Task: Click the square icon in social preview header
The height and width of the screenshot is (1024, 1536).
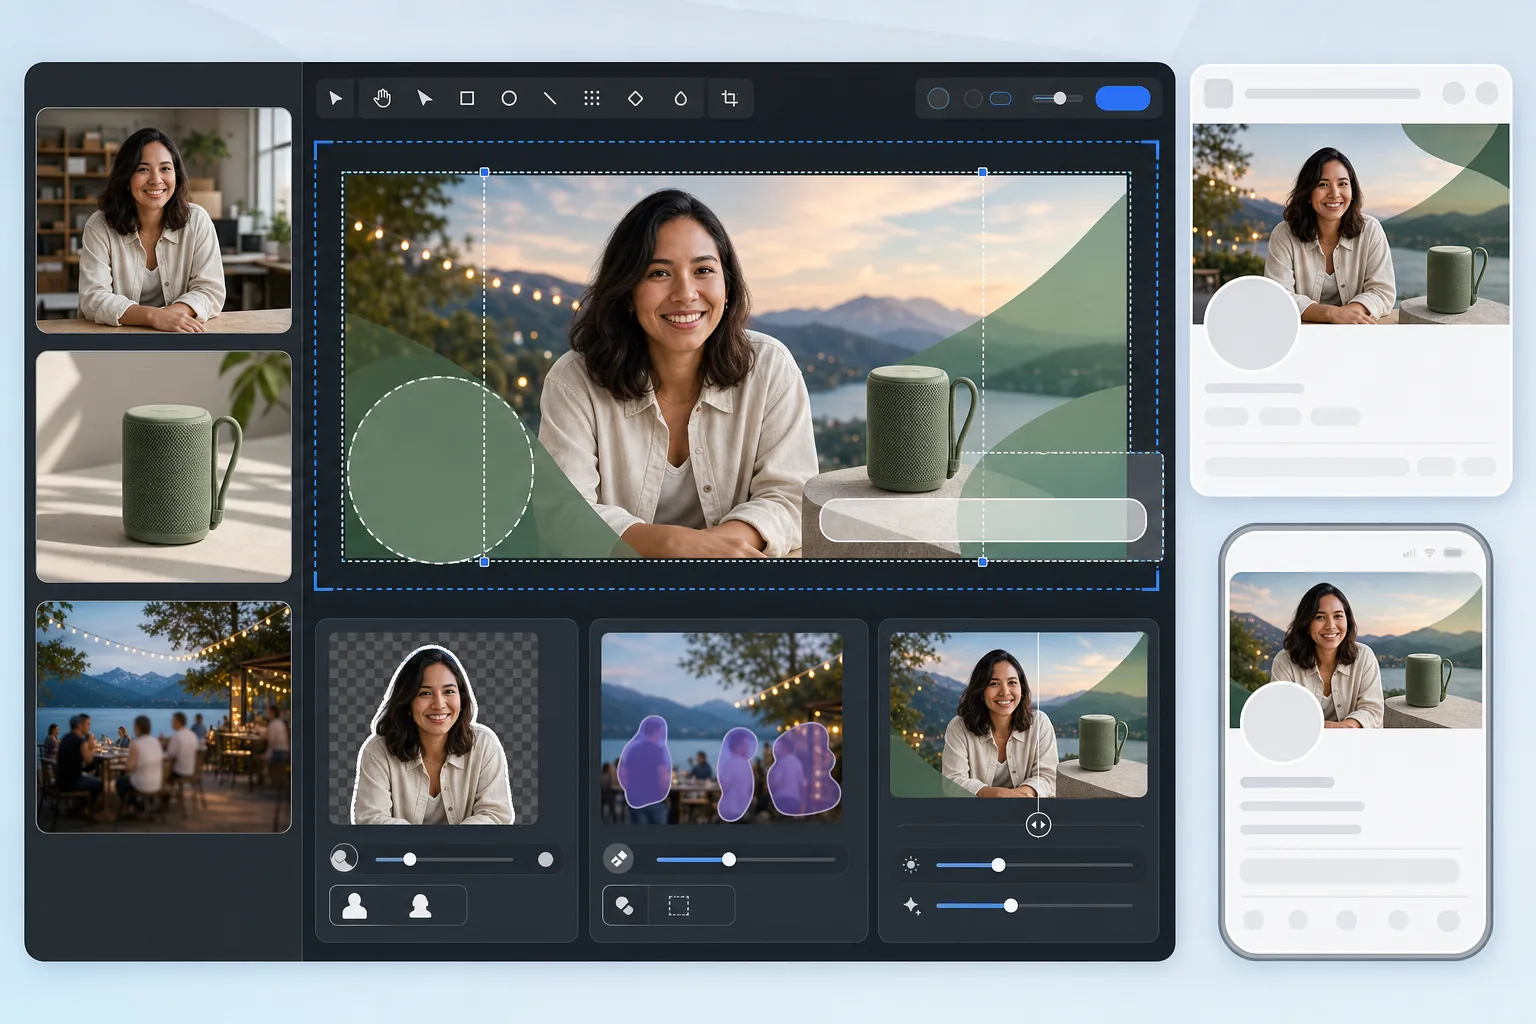Action: click(1218, 93)
